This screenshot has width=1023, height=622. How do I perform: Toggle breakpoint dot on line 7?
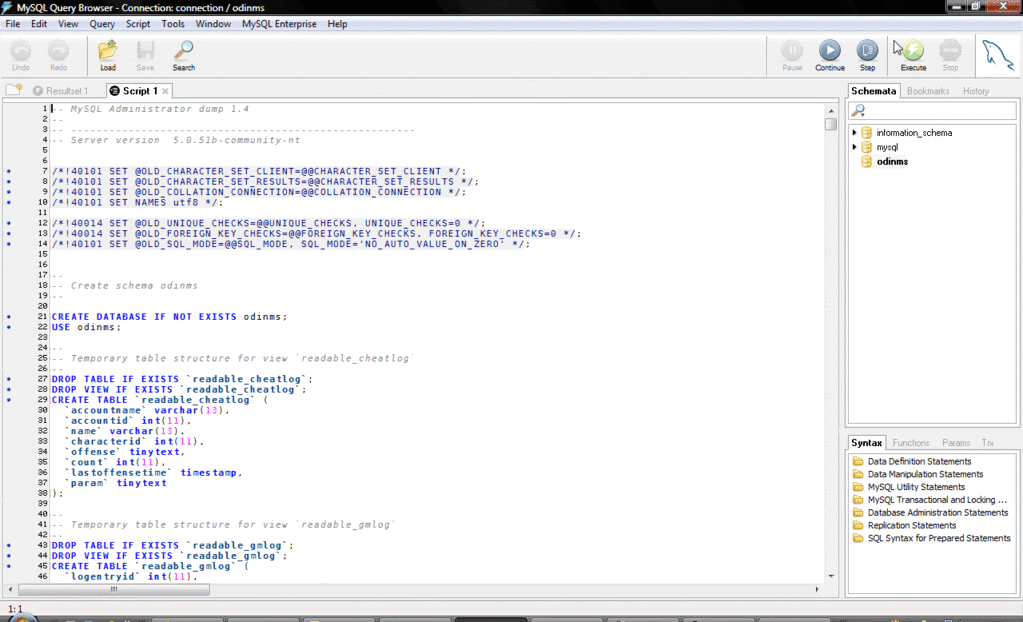(x=9, y=171)
